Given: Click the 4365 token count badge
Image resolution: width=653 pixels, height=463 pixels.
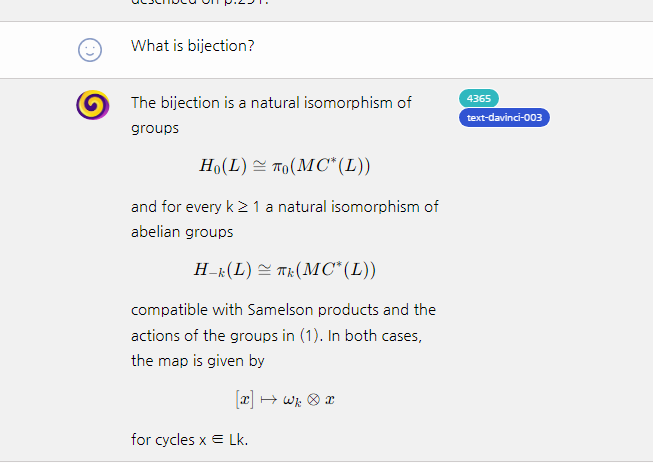Looking at the screenshot, I should (x=479, y=98).
